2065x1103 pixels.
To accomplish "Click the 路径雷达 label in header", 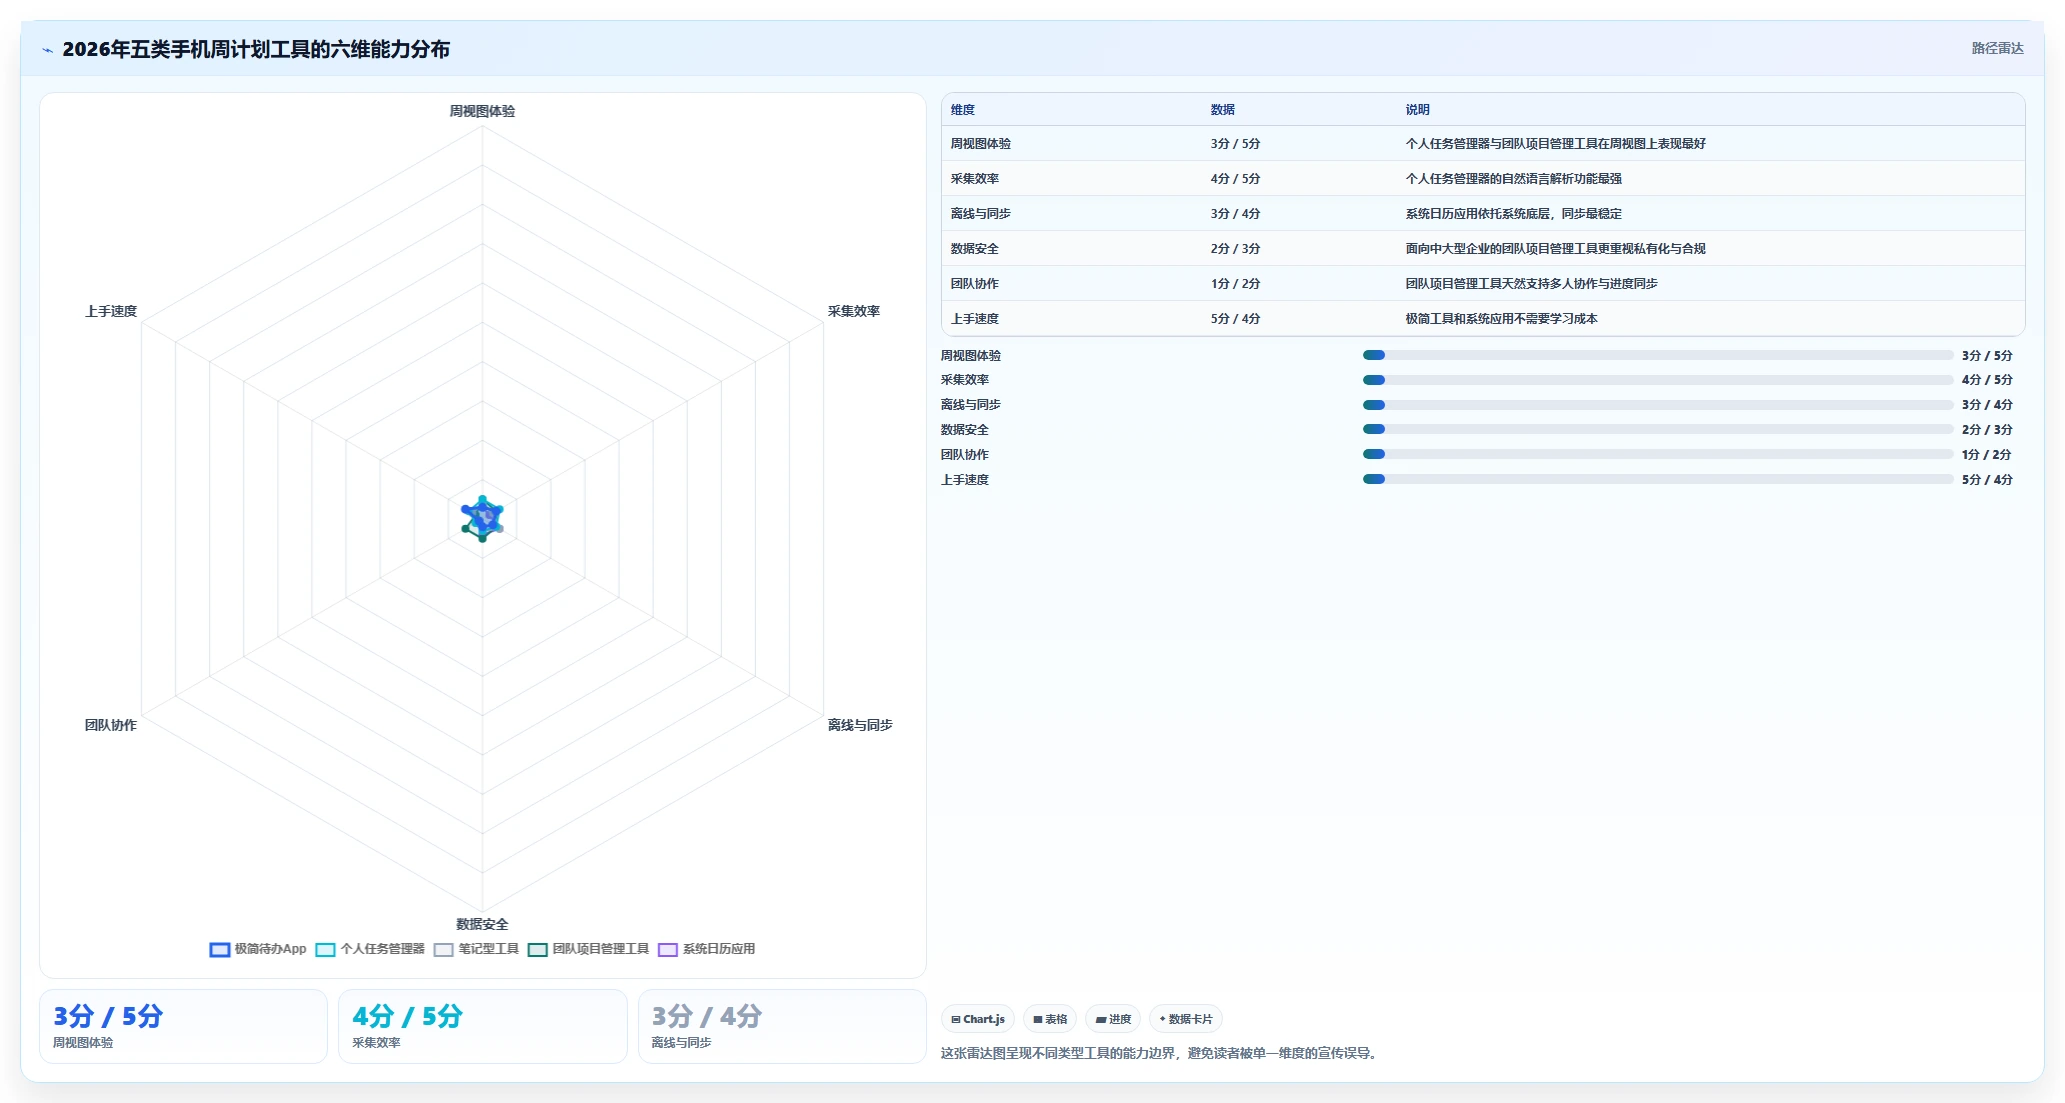I will click(x=1997, y=48).
